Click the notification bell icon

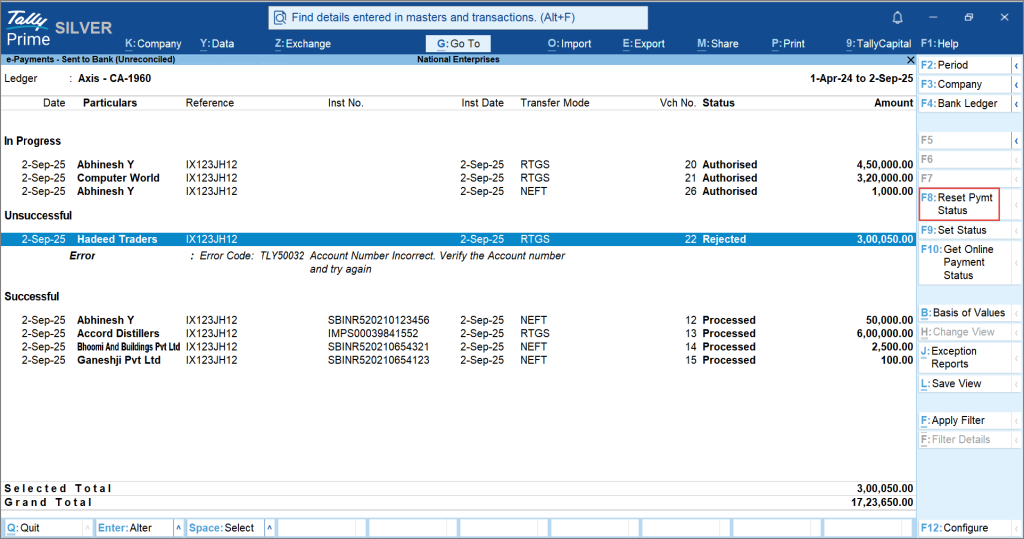tap(897, 18)
